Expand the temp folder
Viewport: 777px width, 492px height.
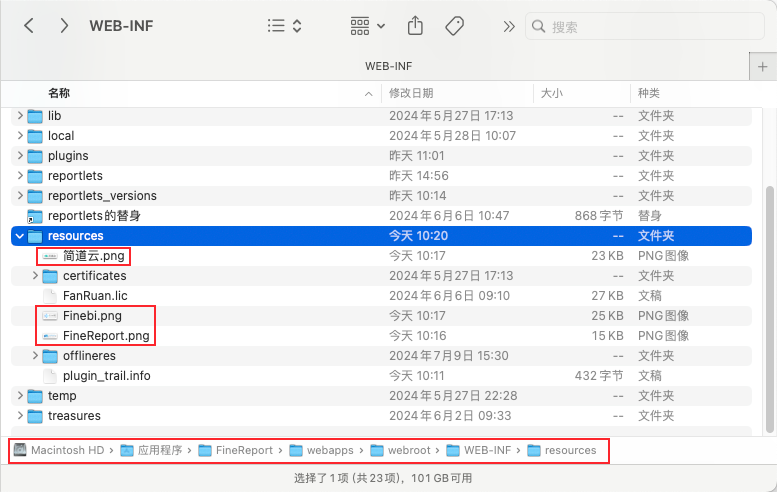pyautogui.click(x=20, y=395)
